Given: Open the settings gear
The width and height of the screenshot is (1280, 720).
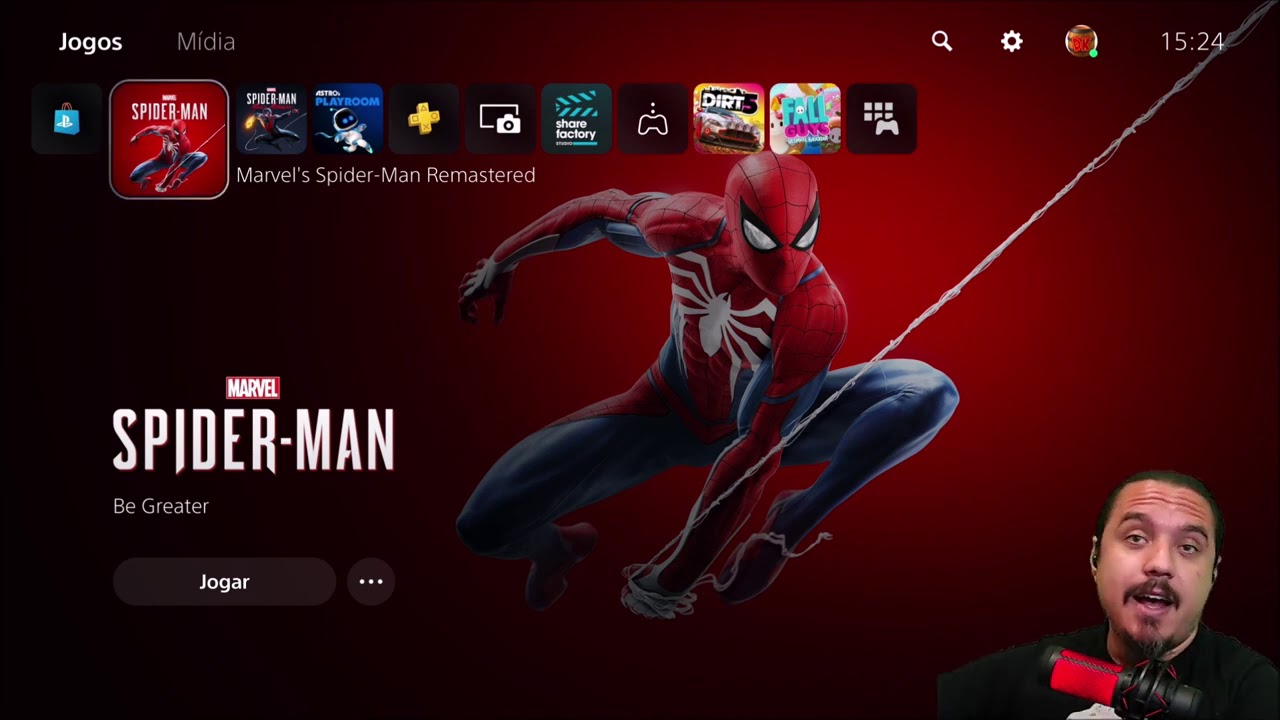Looking at the screenshot, I should (x=1012, y=41).
